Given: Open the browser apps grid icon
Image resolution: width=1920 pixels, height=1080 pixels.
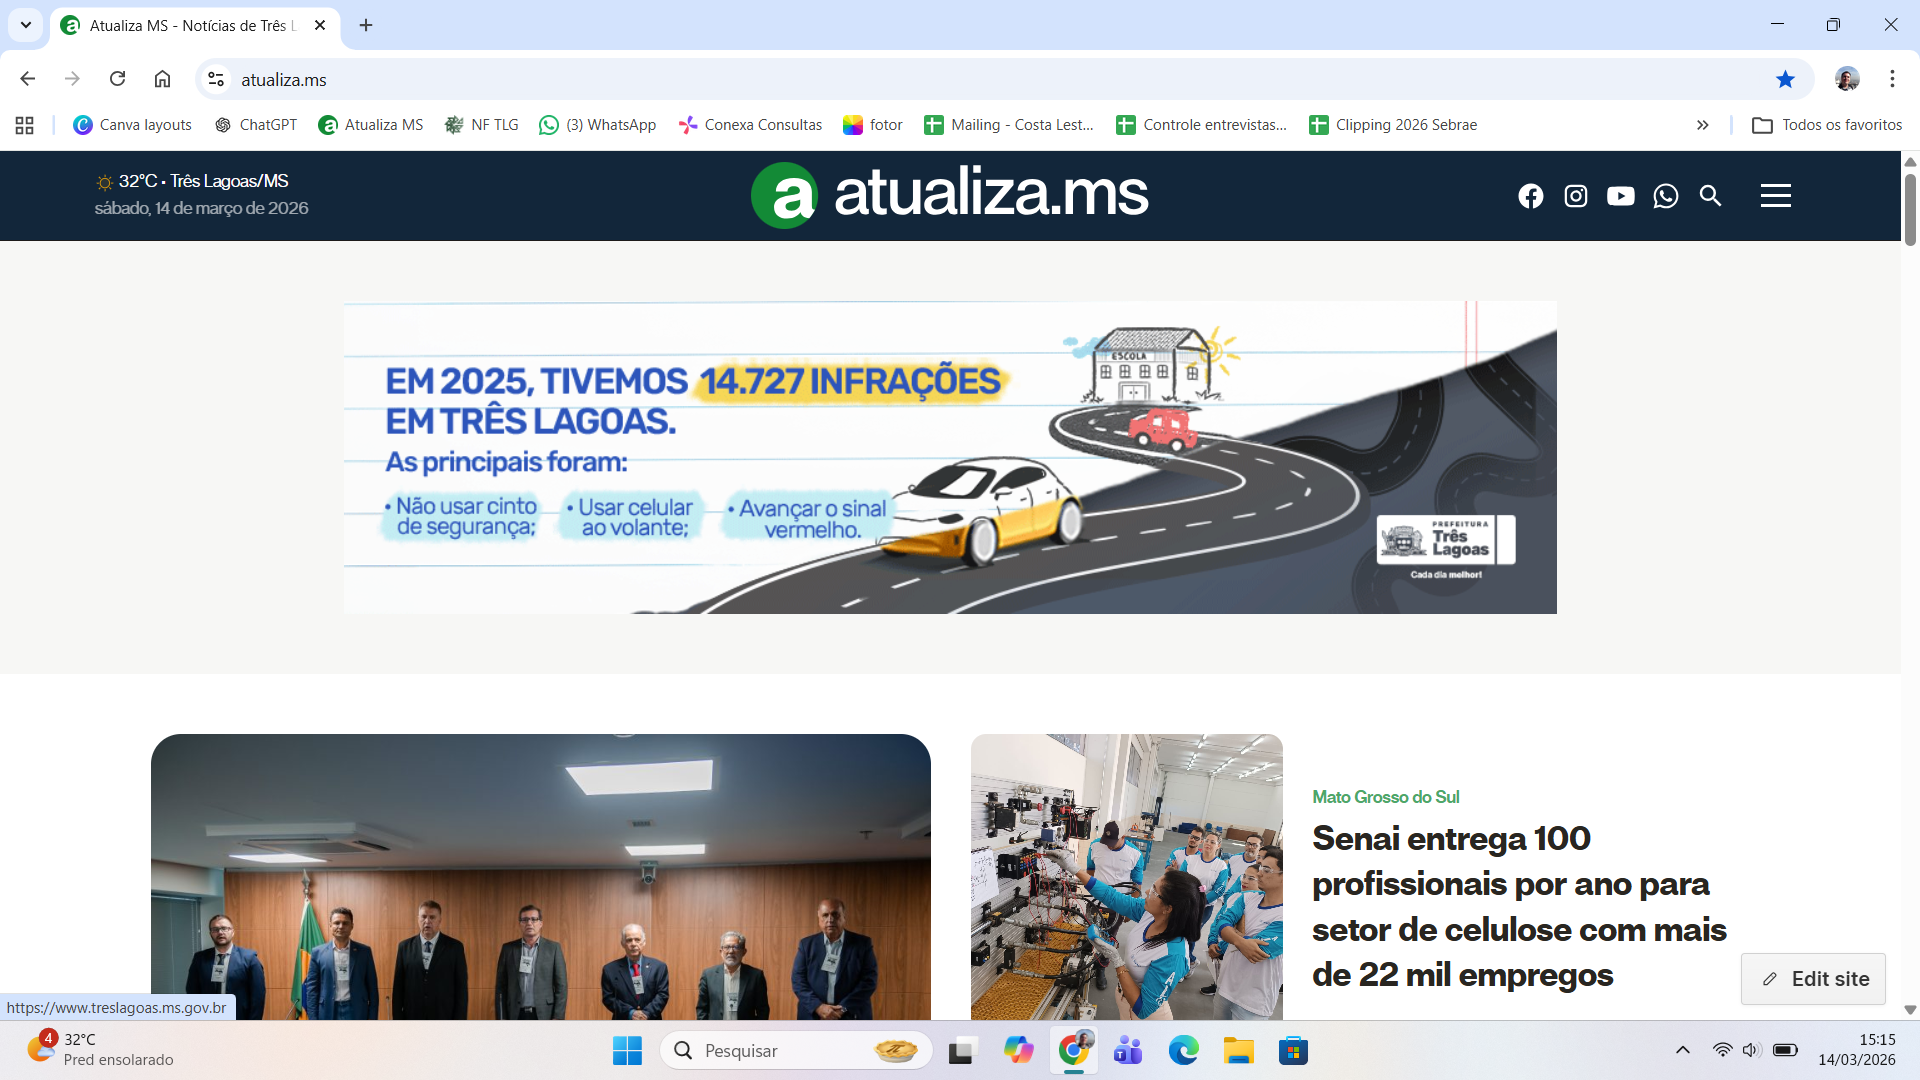Looking at the screenshot, I should [25, 125].
